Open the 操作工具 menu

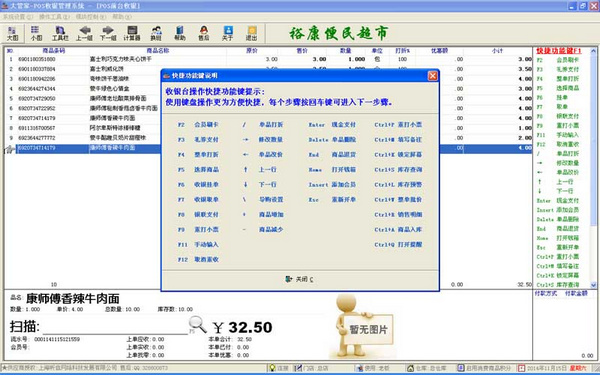[54, 17]
